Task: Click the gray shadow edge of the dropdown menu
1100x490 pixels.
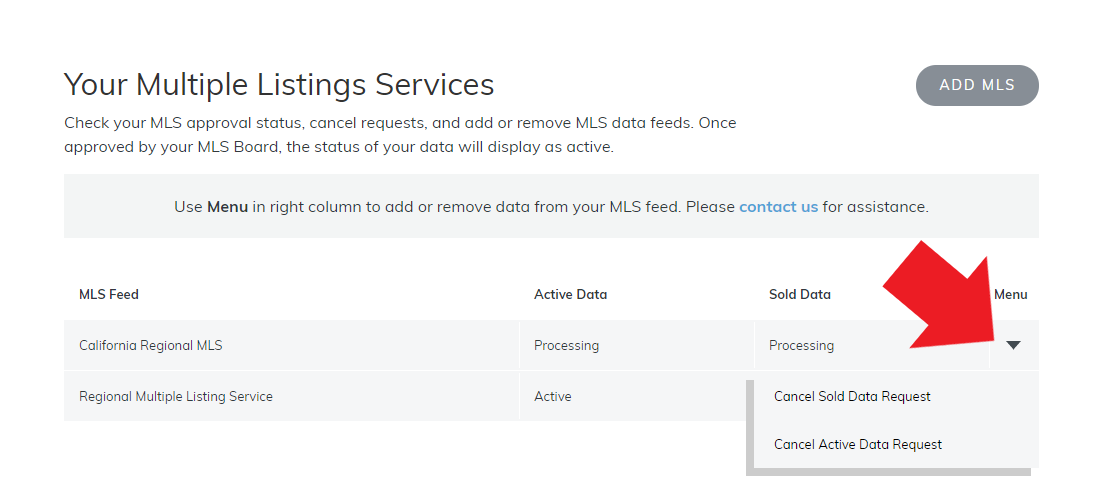Action: point(749,427)
